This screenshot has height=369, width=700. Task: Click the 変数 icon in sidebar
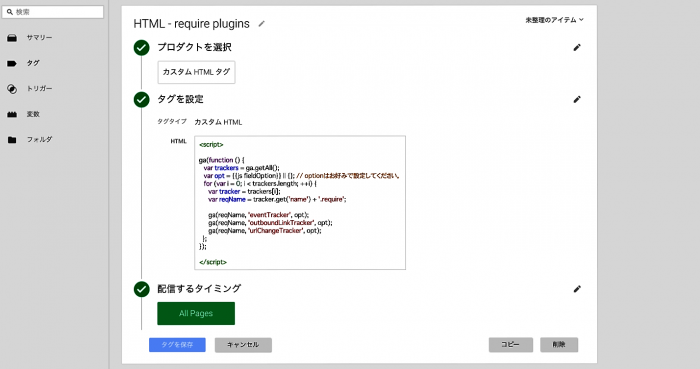coord(12,115)
